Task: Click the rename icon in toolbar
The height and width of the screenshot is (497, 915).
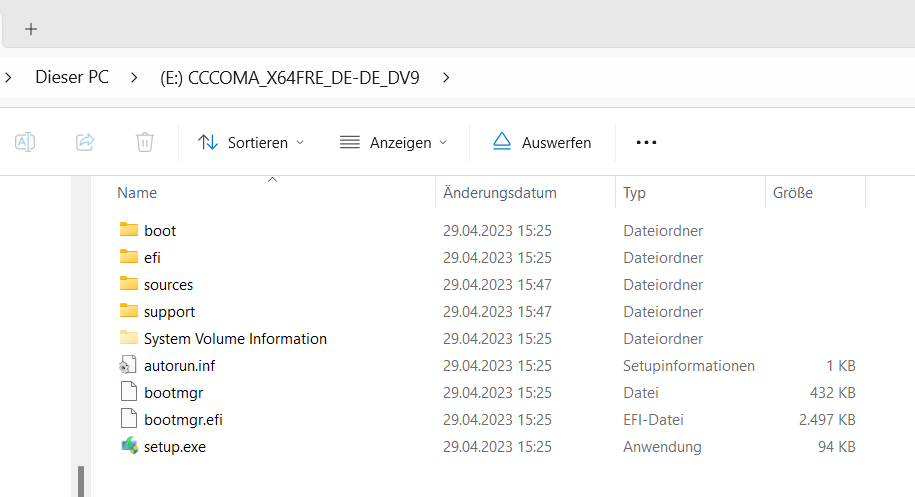Action: [x=25, y=142]
